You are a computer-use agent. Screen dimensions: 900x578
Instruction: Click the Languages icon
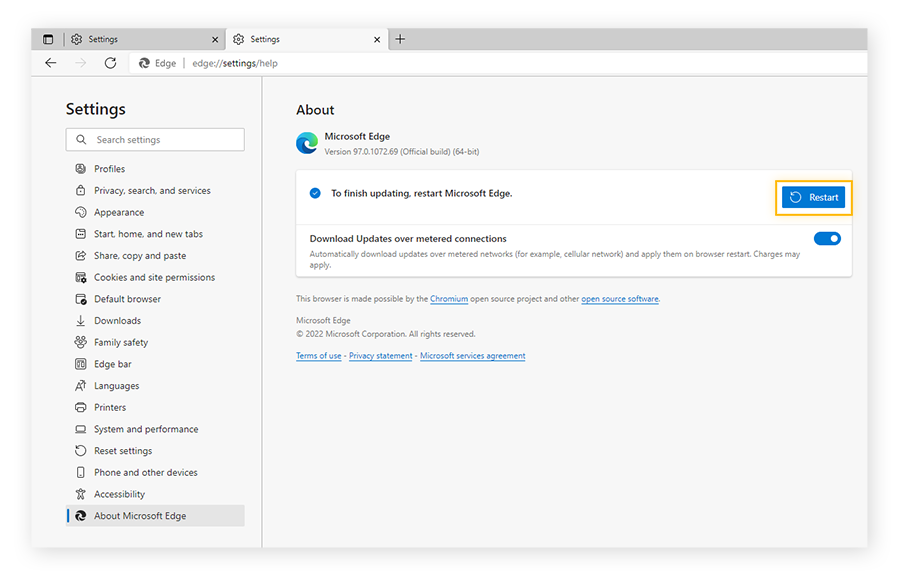[x=80, y=386]
